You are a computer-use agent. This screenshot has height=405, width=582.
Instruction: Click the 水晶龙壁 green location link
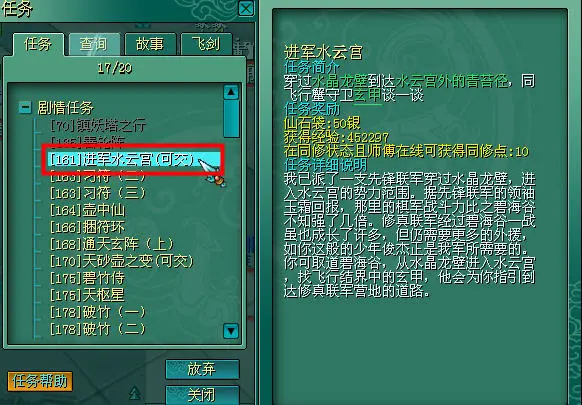coord(340,81)
